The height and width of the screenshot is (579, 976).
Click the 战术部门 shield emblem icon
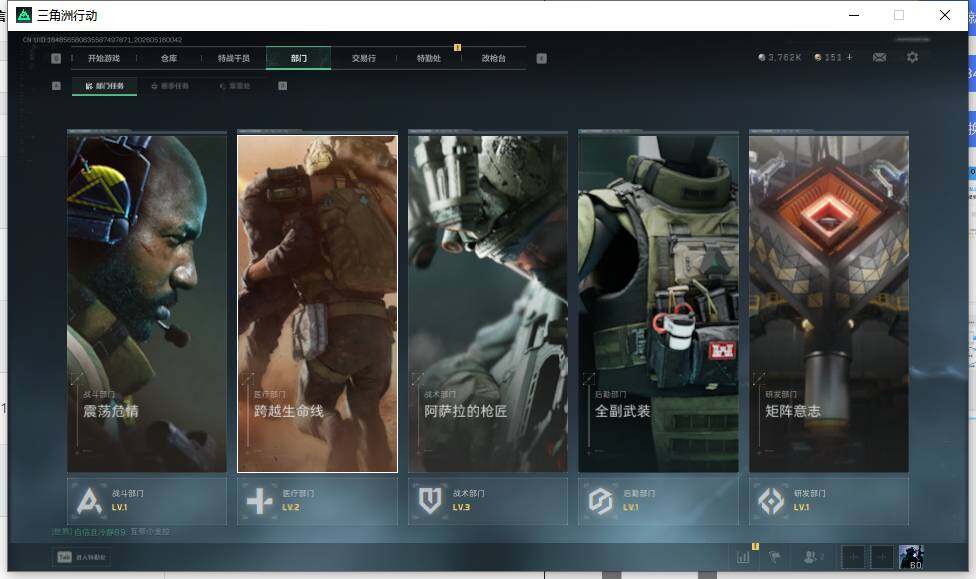(430, 501)
